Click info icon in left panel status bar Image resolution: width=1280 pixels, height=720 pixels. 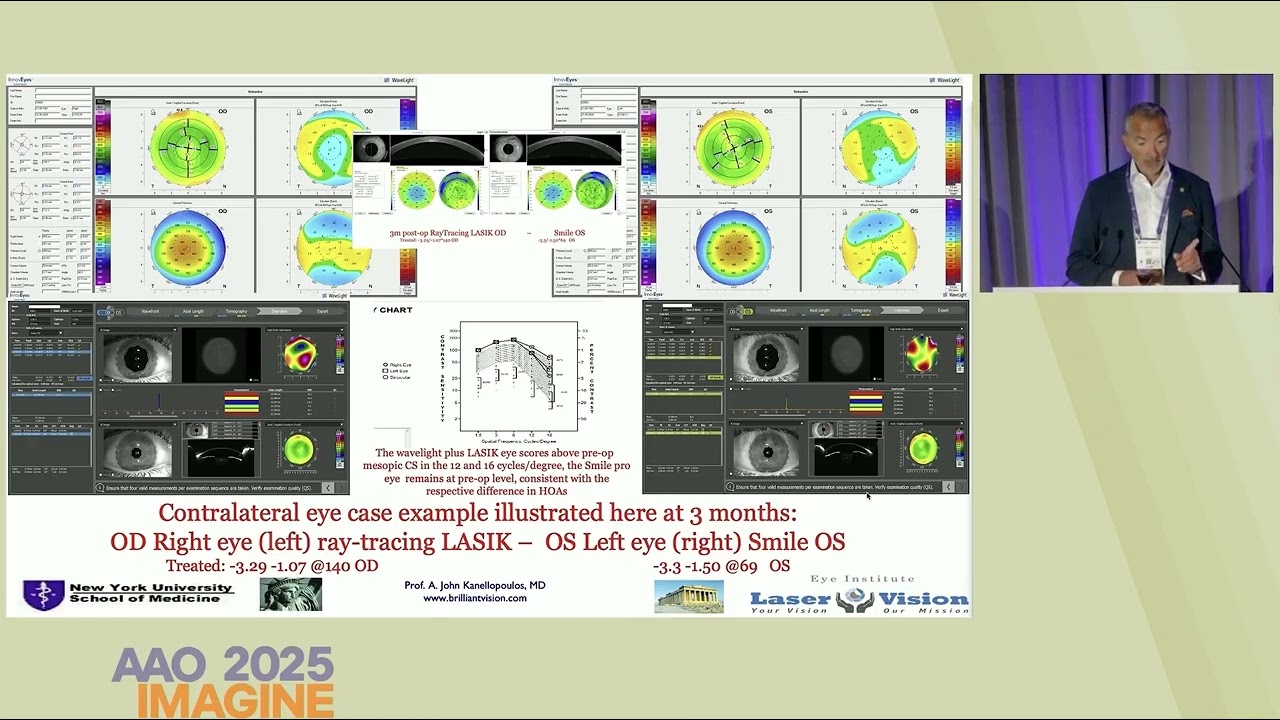[100, 488]
